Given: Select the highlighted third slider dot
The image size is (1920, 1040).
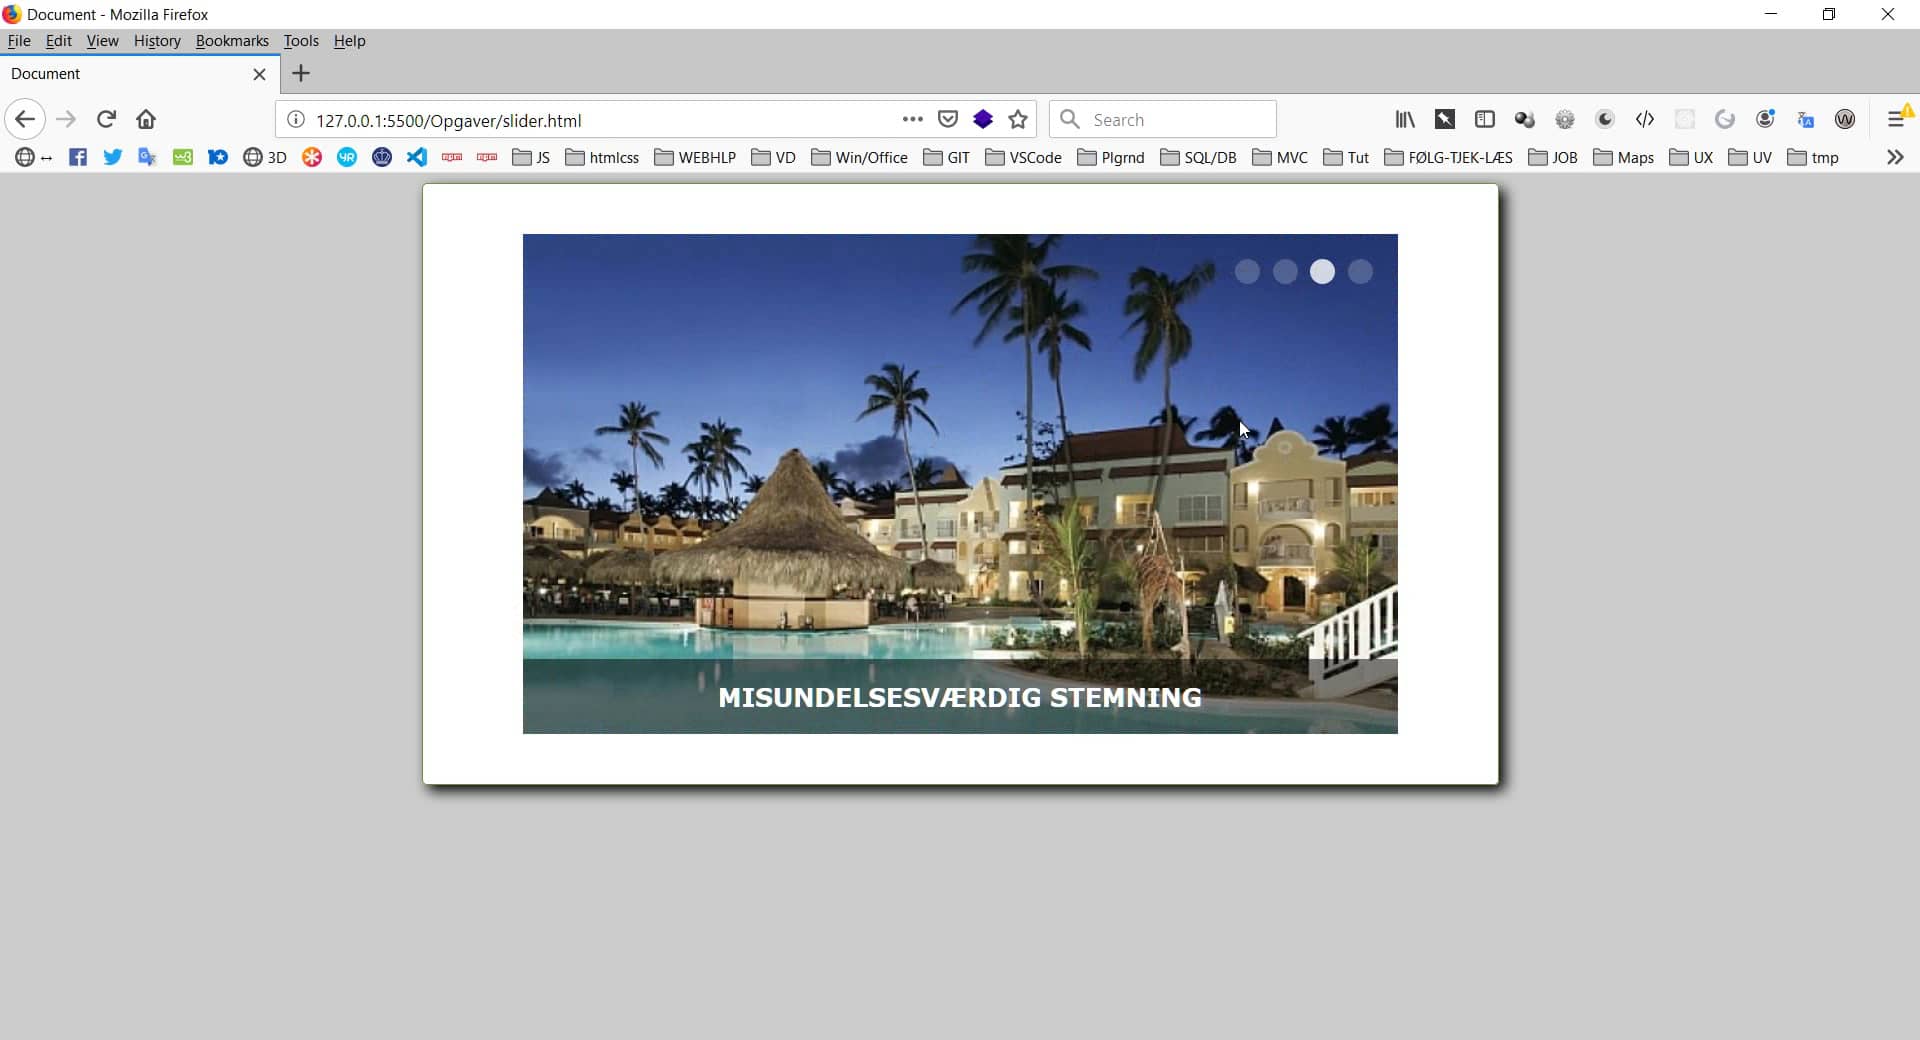Looking at the screenshot, I should (1322, 272).
